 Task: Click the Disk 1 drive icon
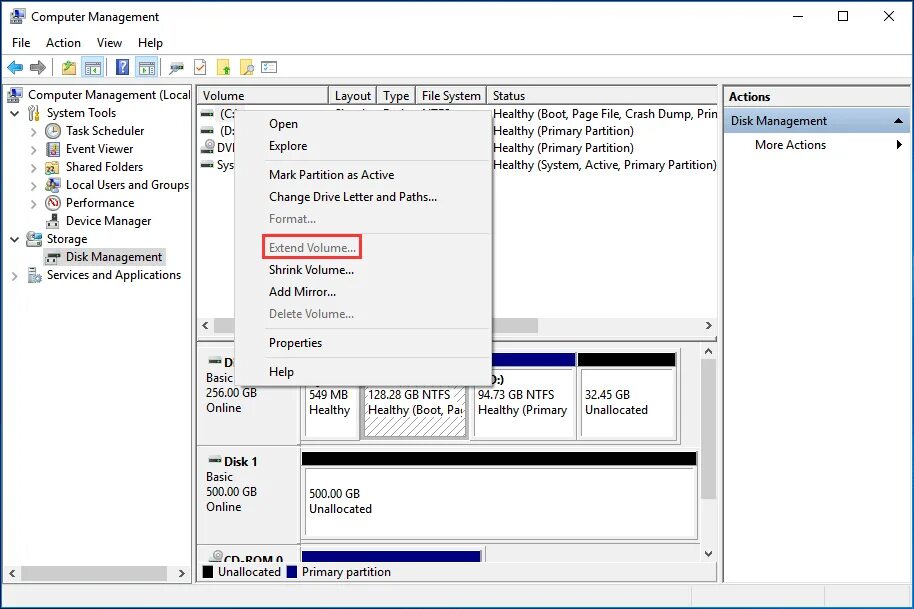(215, 461)
